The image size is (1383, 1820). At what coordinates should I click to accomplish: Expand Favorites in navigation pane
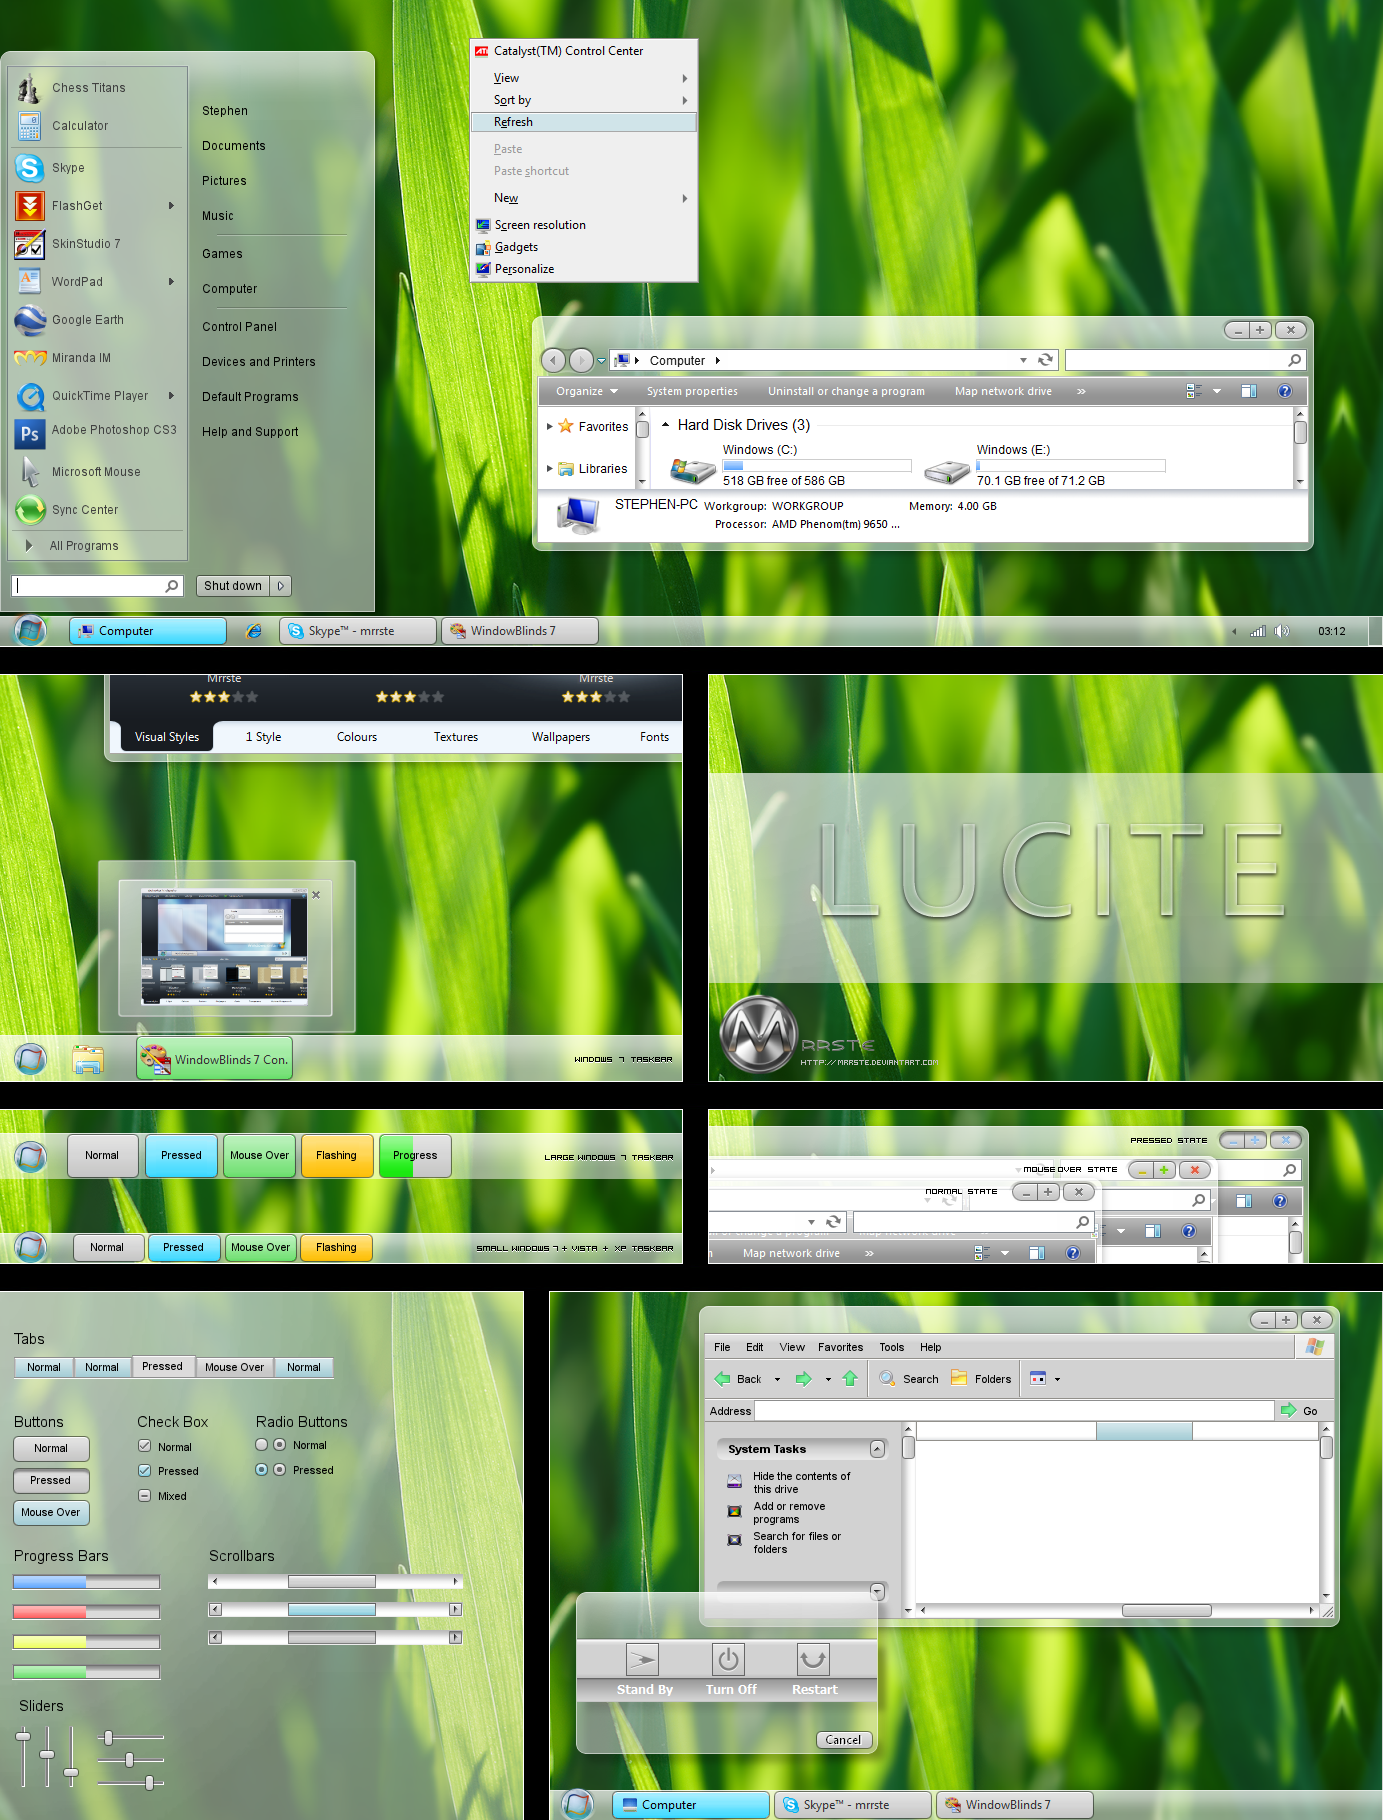550,426
